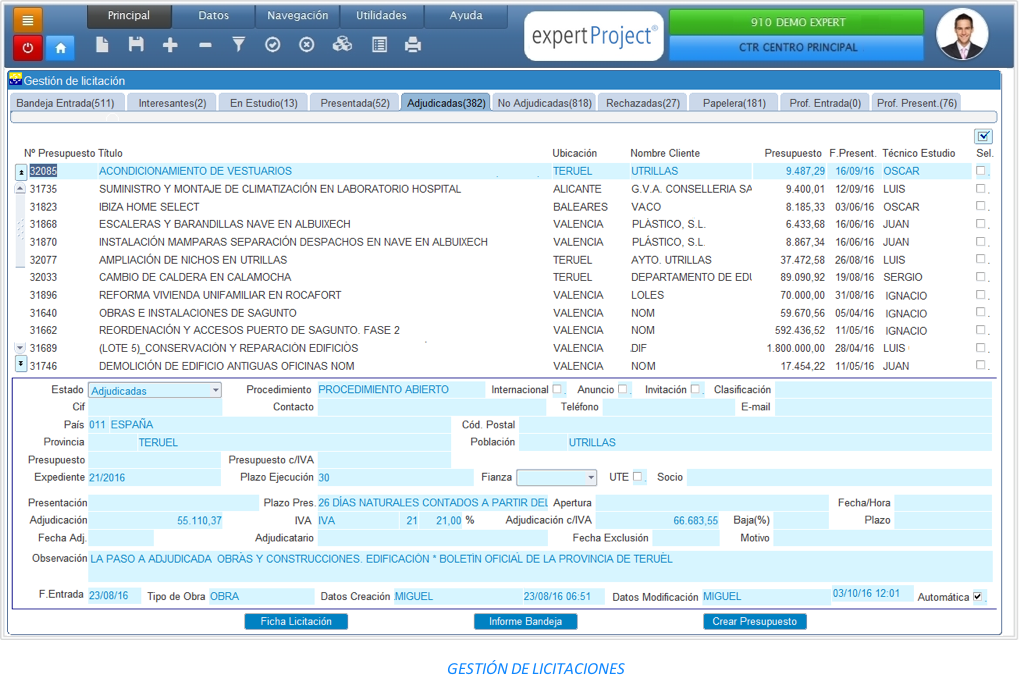Click the user profile photo
The width and height of the screenshot is (1019, 689).
pos(962,34)
